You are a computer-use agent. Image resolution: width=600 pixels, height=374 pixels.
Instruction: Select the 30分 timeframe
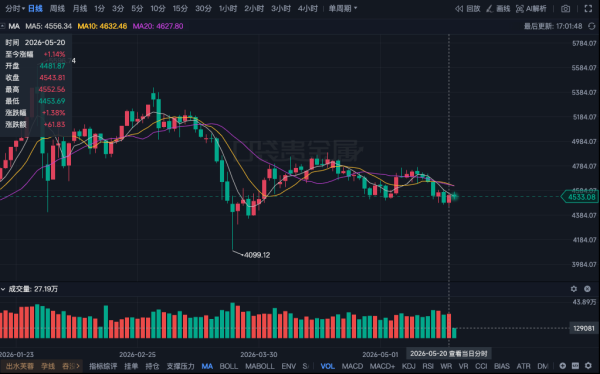click(203, 8)
